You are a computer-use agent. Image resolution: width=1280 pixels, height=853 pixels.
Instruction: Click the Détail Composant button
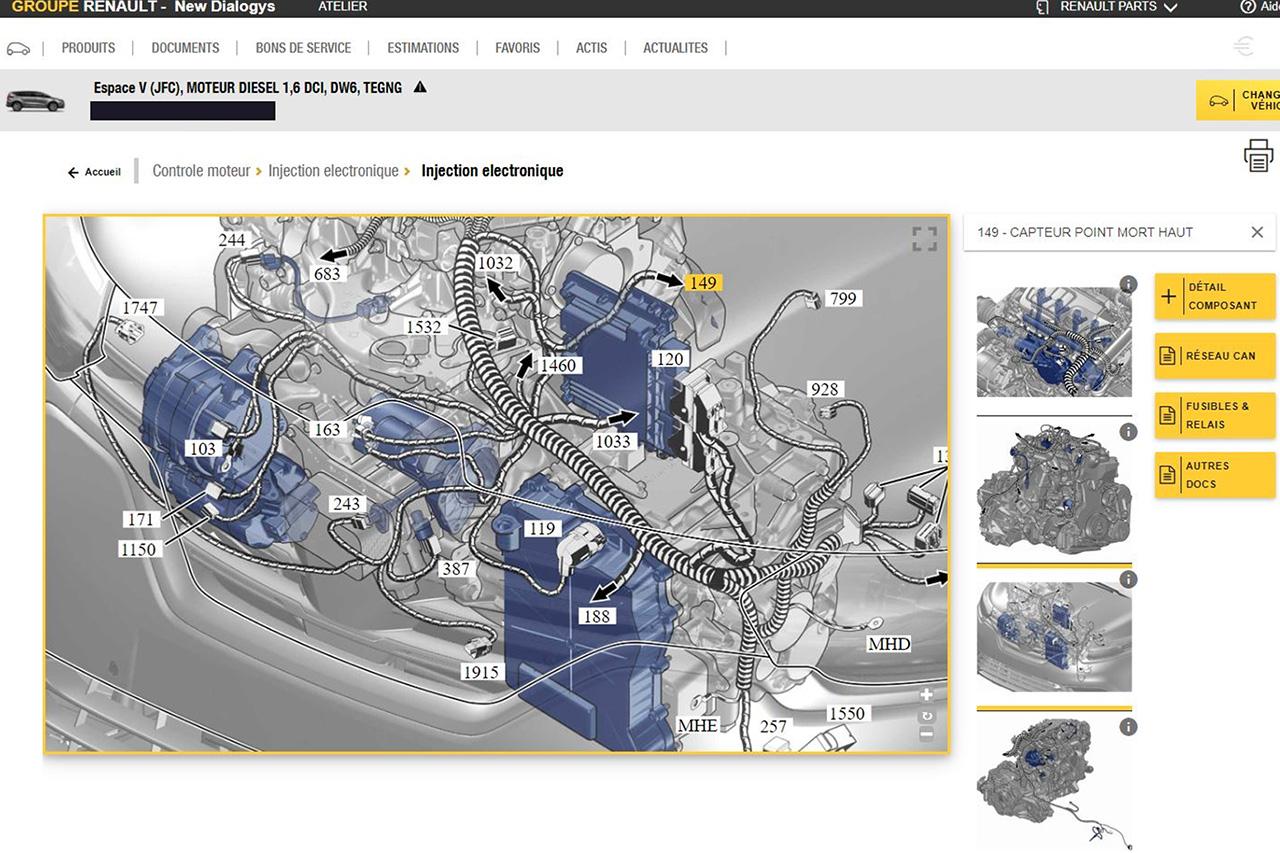tap(1215, 296)
